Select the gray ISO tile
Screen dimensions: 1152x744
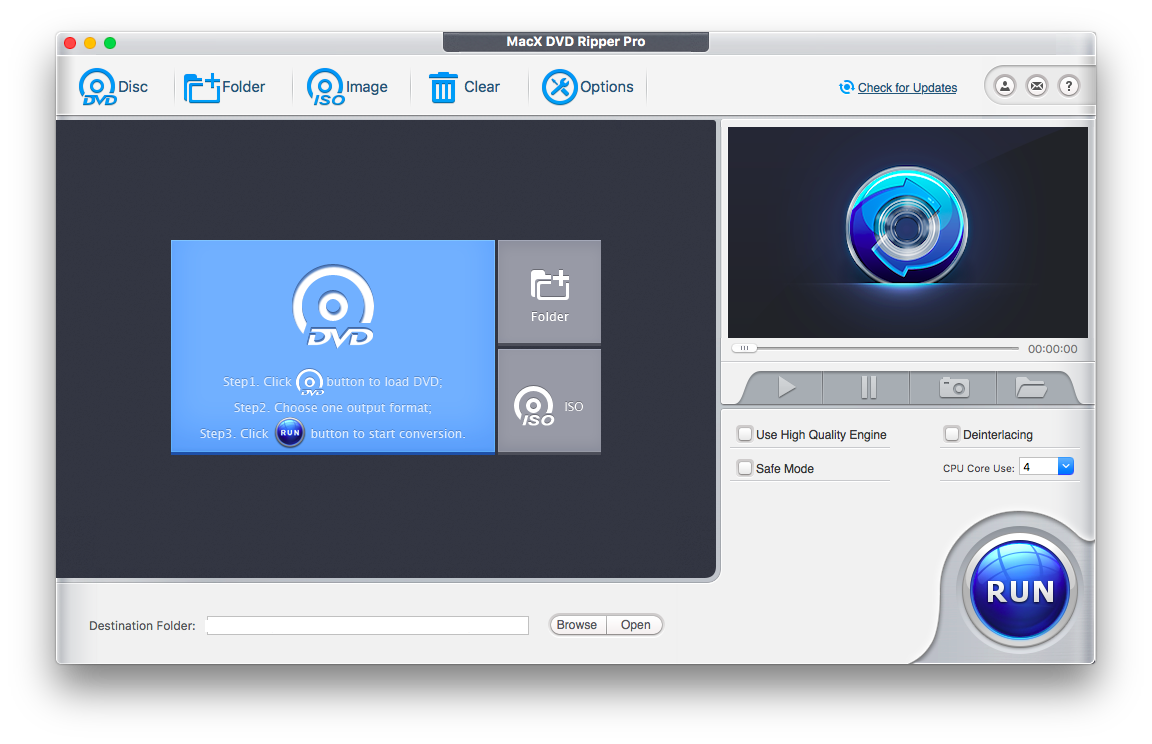click(550, 401)
